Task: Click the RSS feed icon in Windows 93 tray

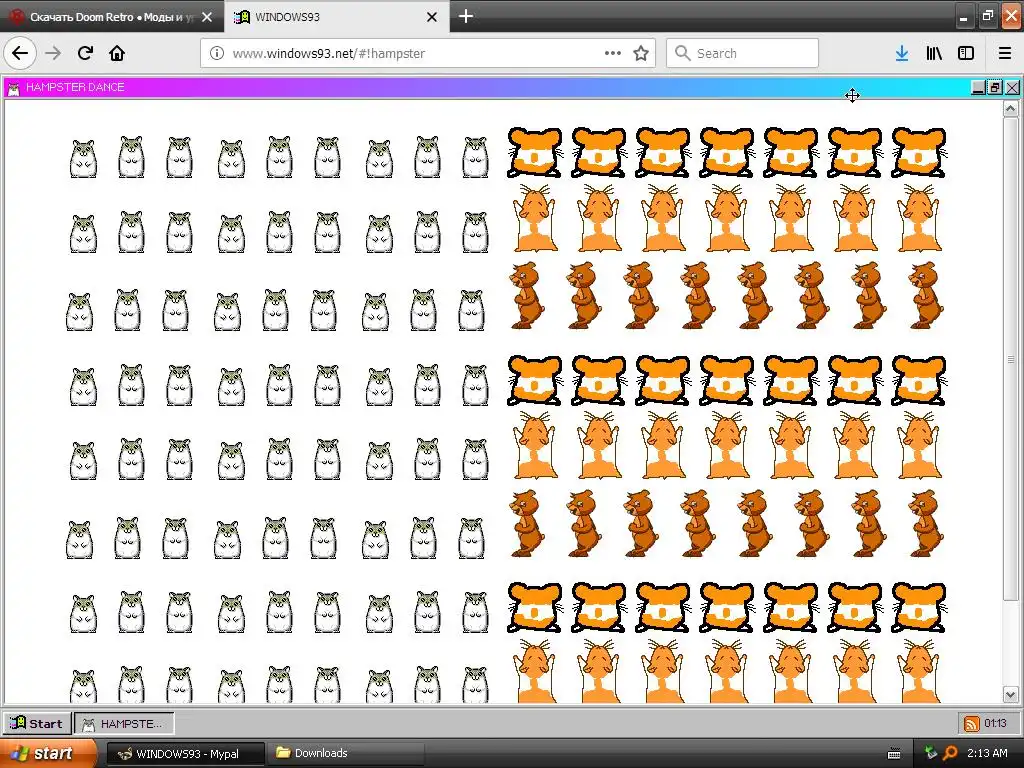Action: (971, 723)
